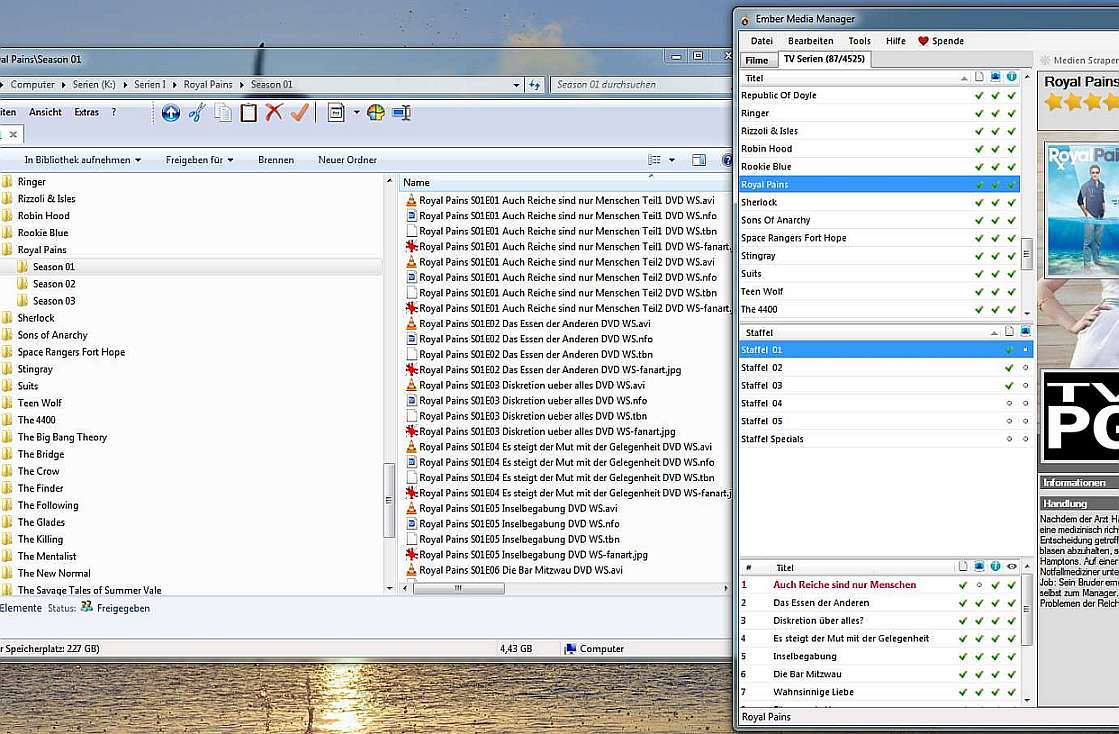Click the page column icon in episode list header
Viewport: 1119px width, 734px height.
tap(963, 566)
